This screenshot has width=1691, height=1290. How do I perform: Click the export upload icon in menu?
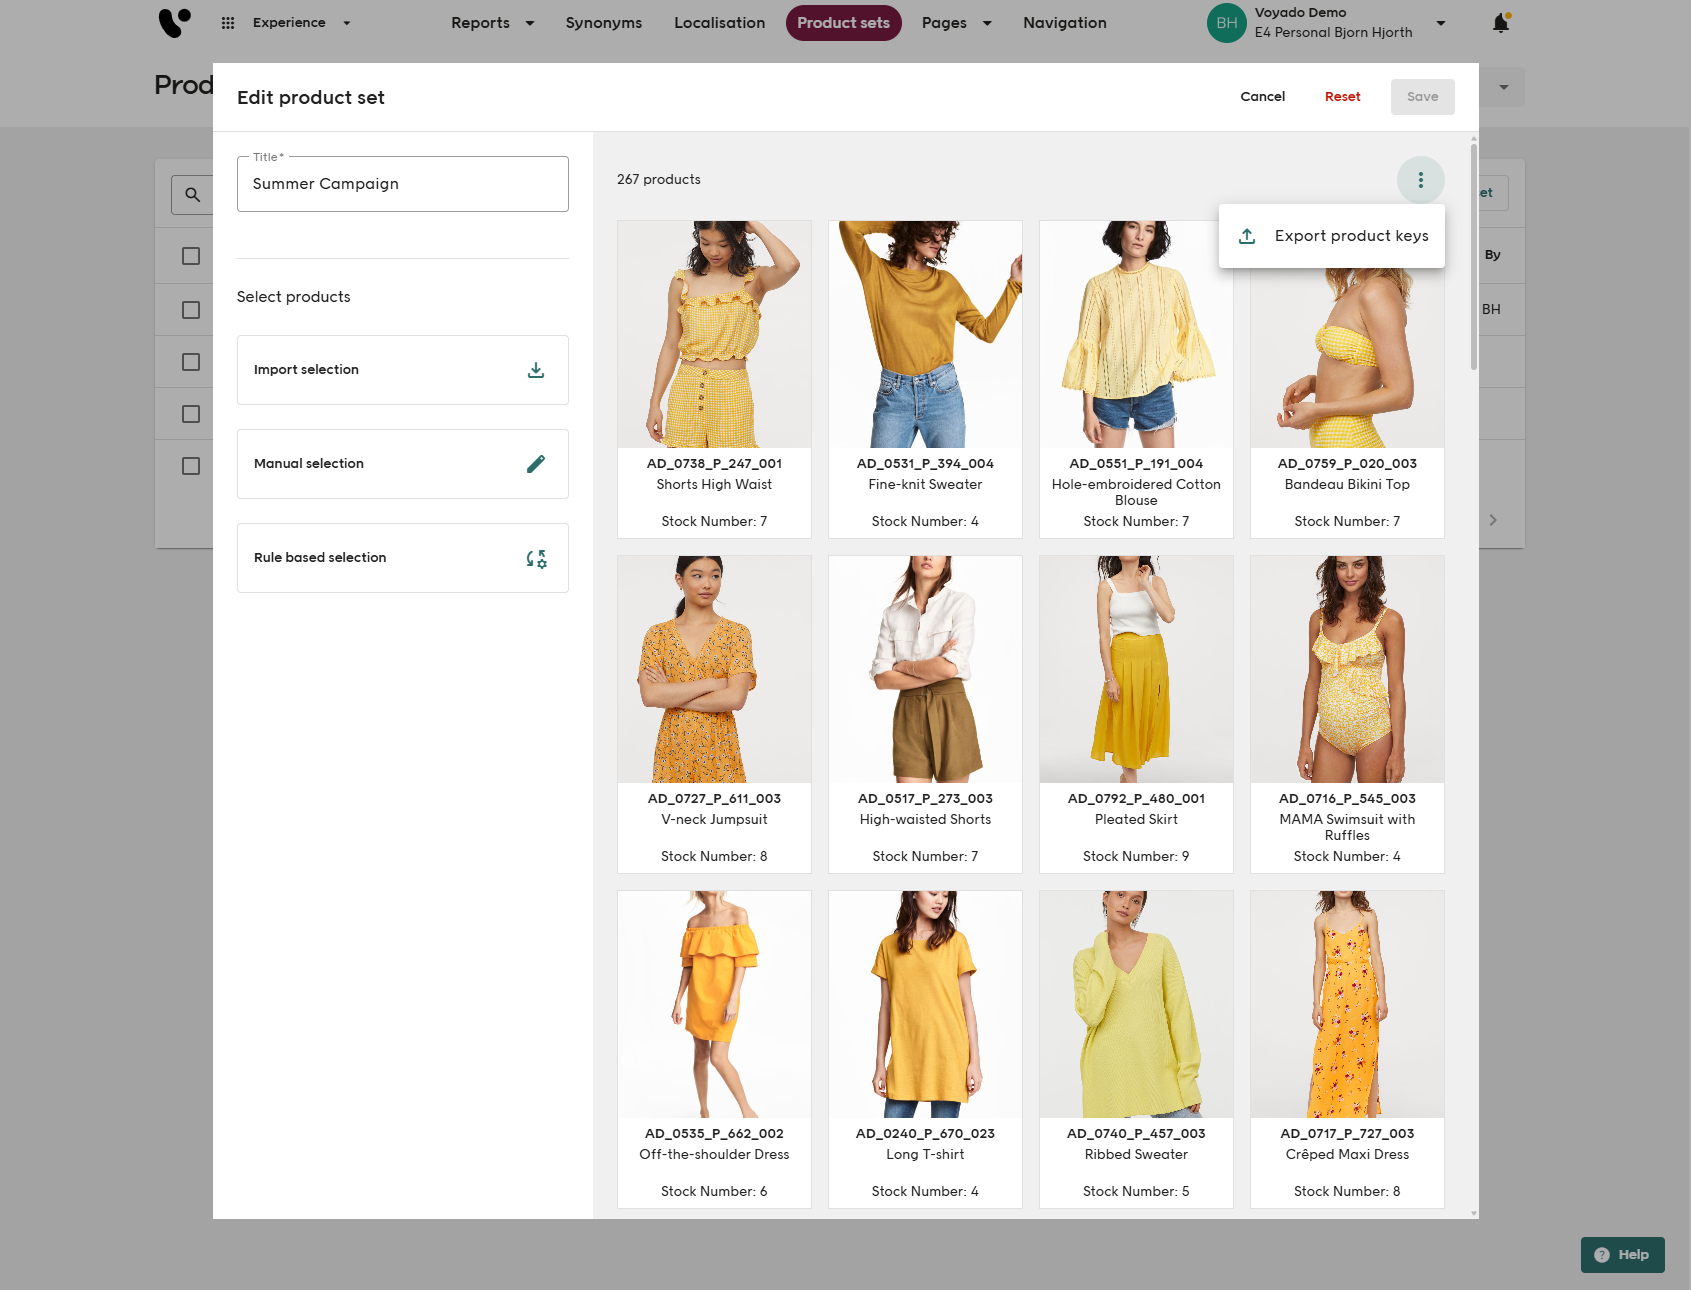point(1247,236)
